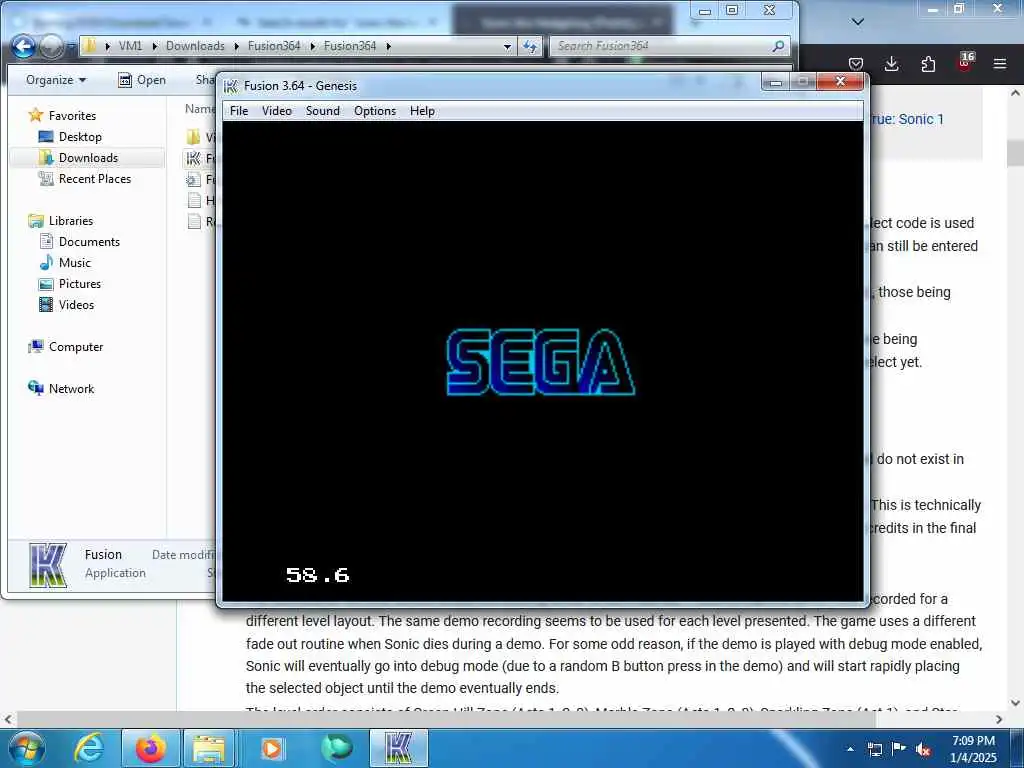
Task: Click the Fusion application thumbnail in details pane
Action: [x=48, y=566]
